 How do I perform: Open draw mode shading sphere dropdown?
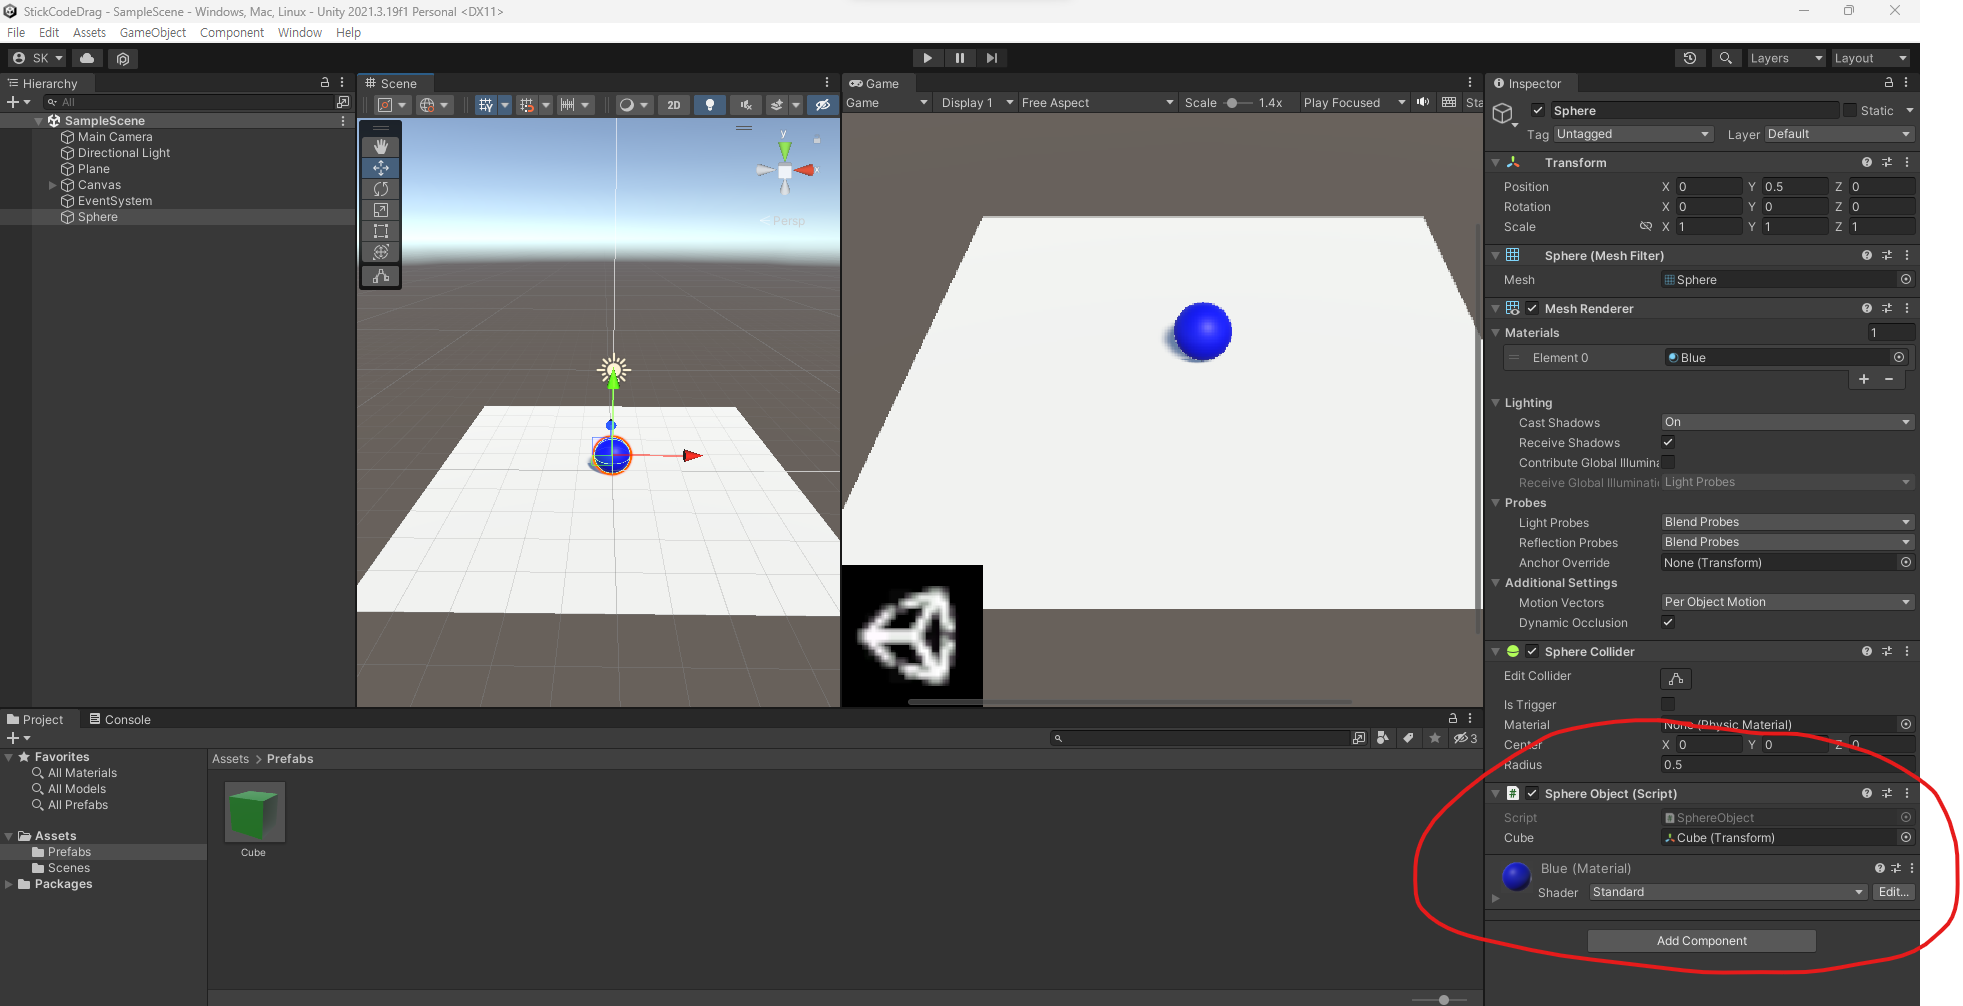click(x=634, y=104)
